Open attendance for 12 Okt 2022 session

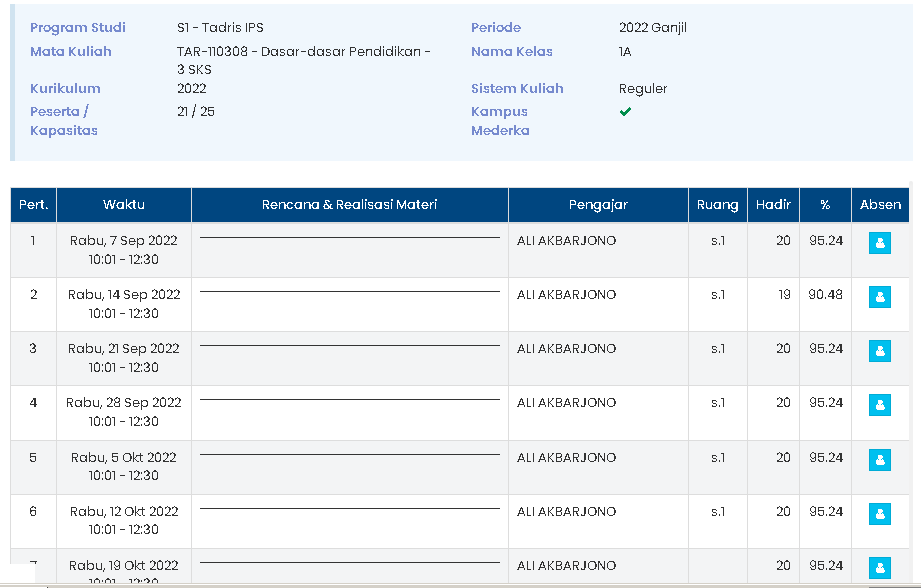click(x=880, y=514)
